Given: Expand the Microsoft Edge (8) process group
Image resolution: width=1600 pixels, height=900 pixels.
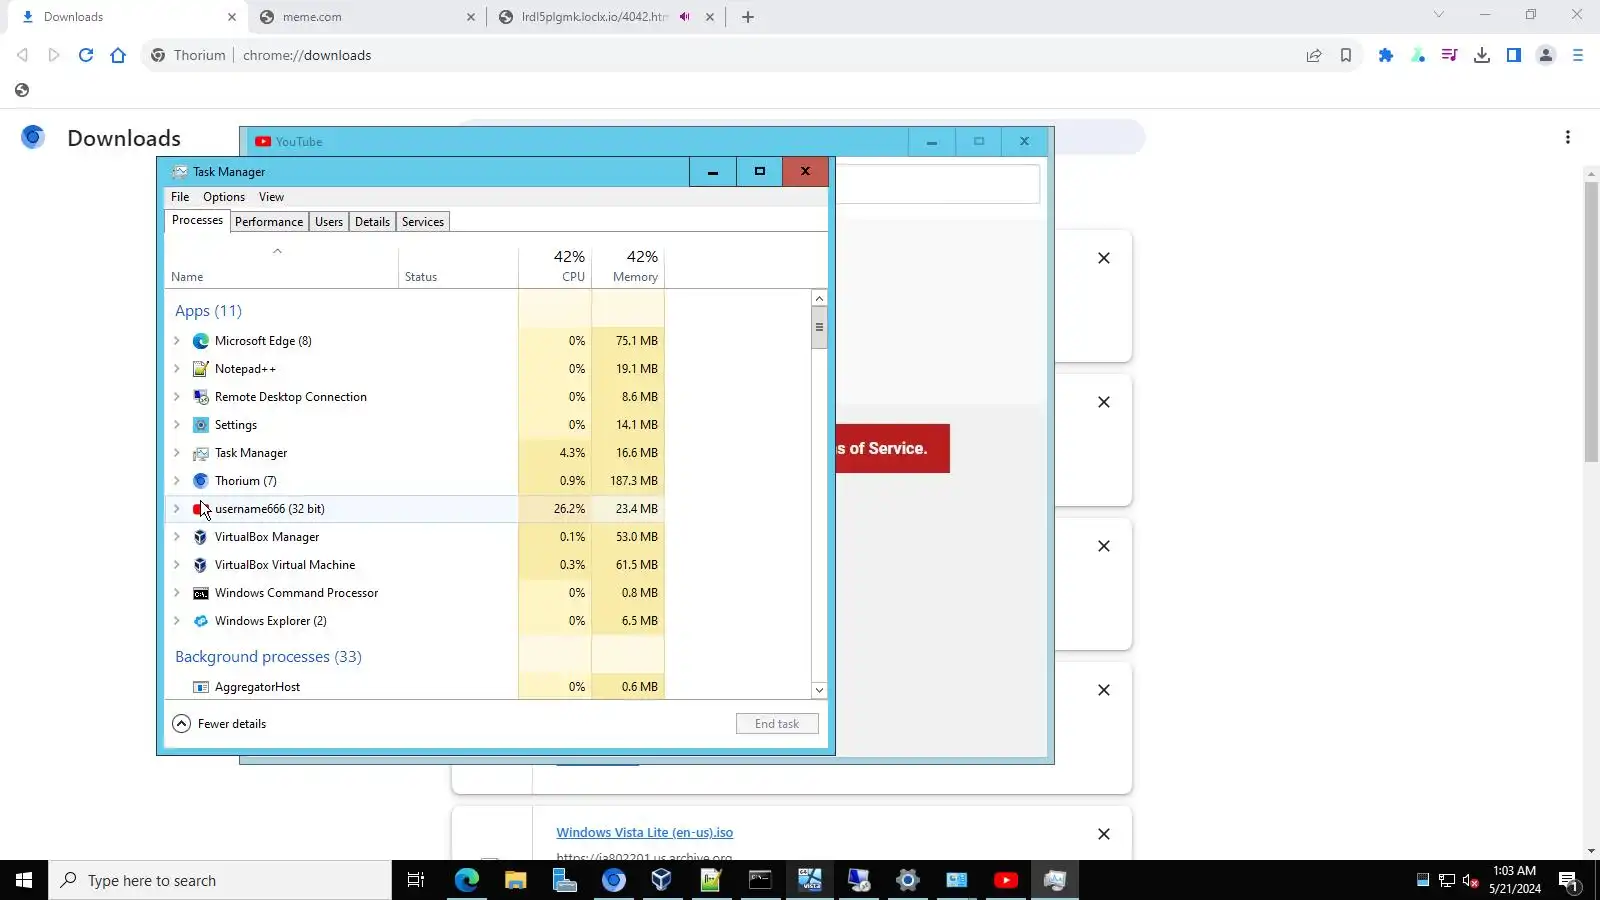Looking at the screenshot, I should coord(177,341).
